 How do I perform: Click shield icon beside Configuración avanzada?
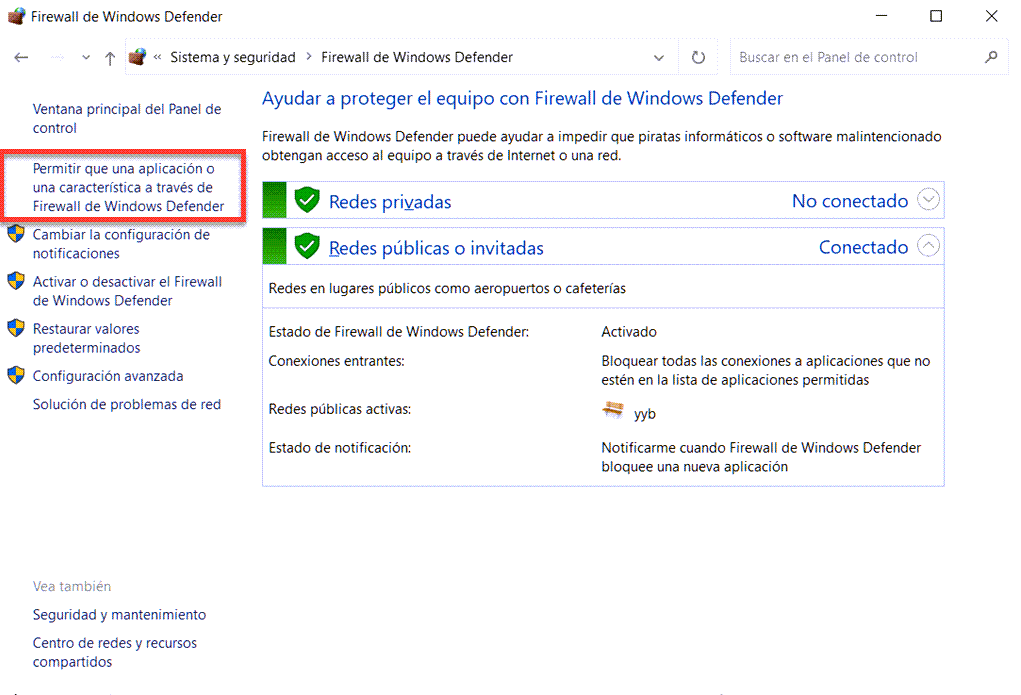coord(16,376)
